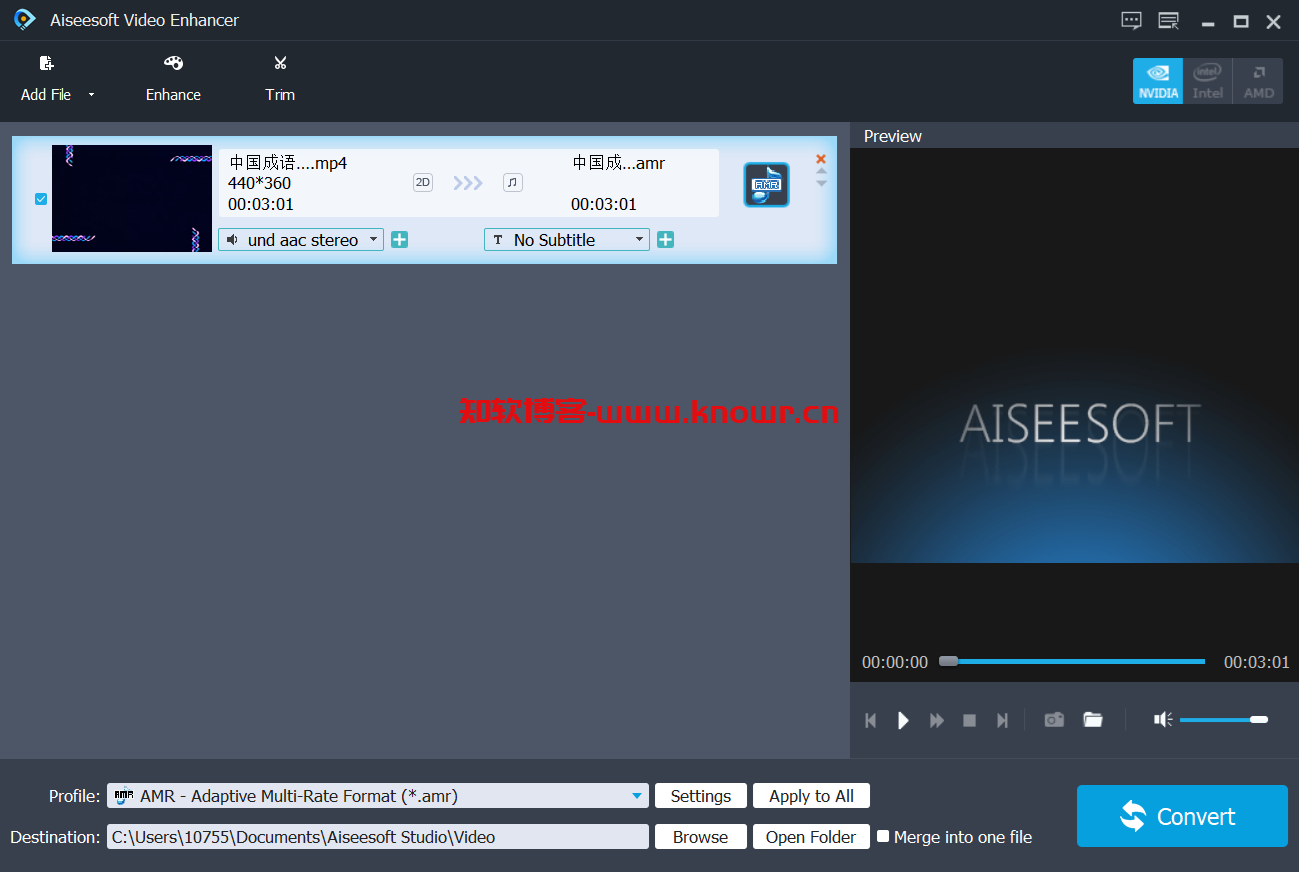
Task: Remove the file with the orange X
Action: 821,159
